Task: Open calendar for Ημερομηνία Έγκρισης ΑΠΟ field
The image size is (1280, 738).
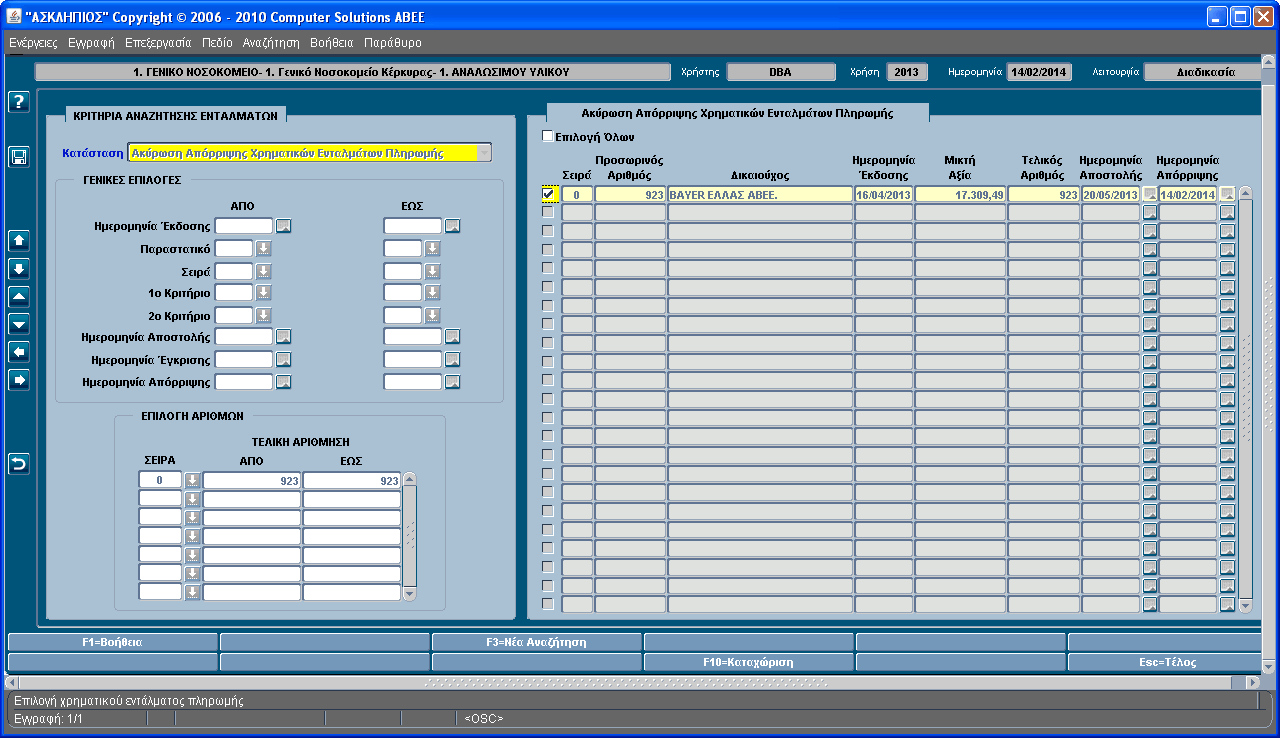Action: [284, 360]
